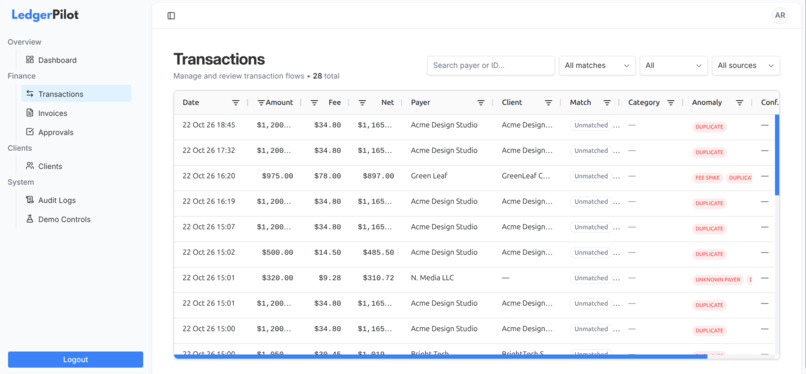Viewport: 806px width, 374px height.
Task: Select the 22 Oct 26 17:32 row date
Action: pyautogui.click(x=209, y=151)
